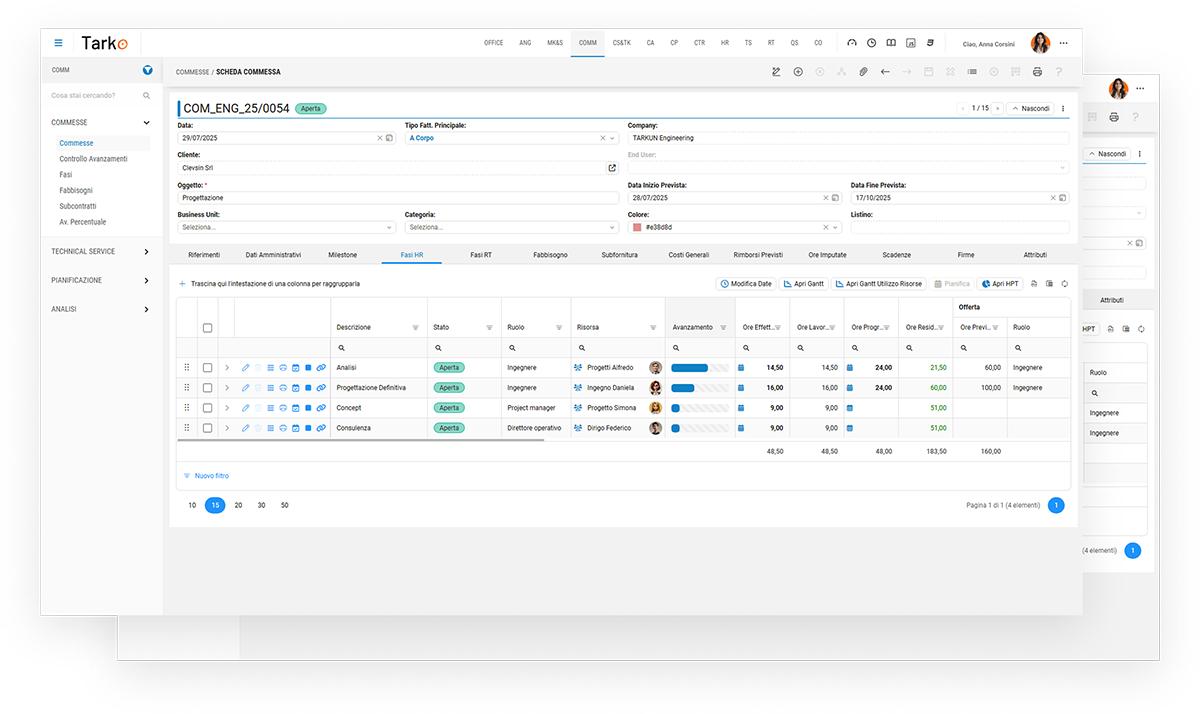The image size is (1200, 714).
Task: Click the pencil edit icon for Analisi row
Action: click(246, 368)
